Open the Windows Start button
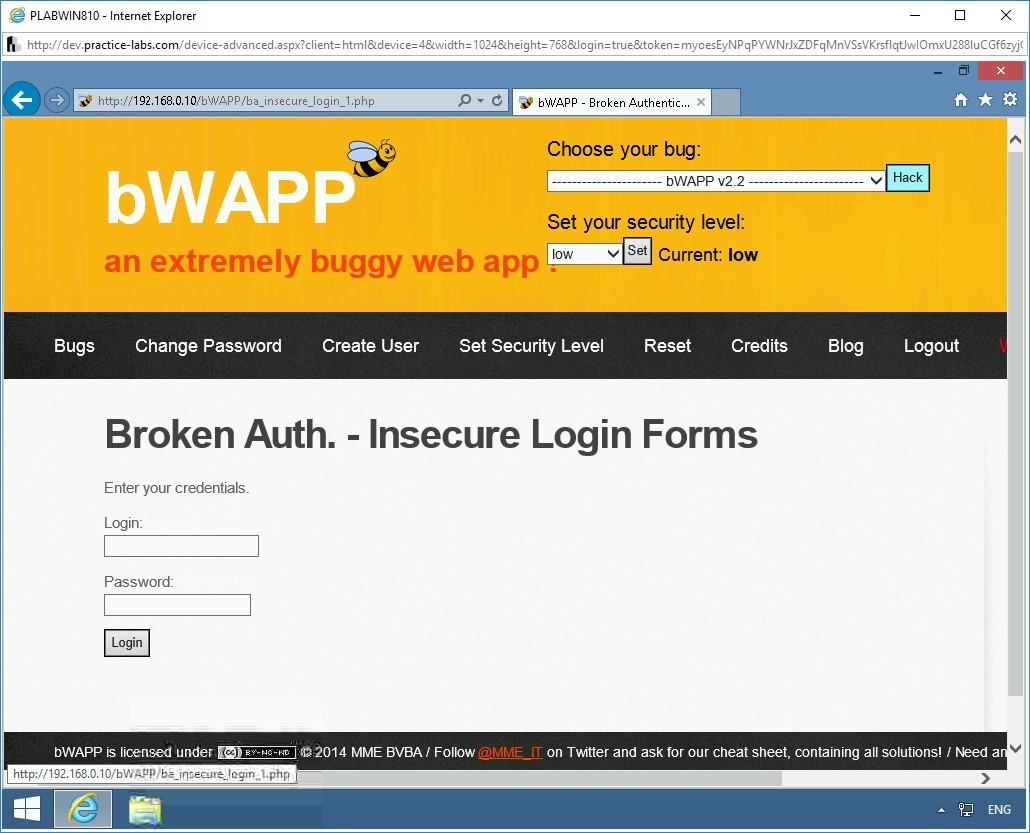Screen dimensions: 1030x833 (26, 808)
